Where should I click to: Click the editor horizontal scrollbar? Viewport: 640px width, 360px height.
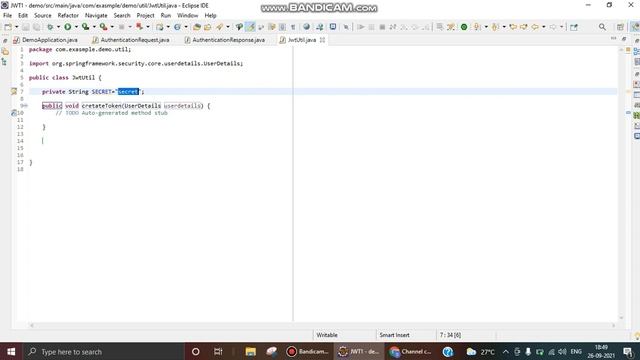point(322,325)
